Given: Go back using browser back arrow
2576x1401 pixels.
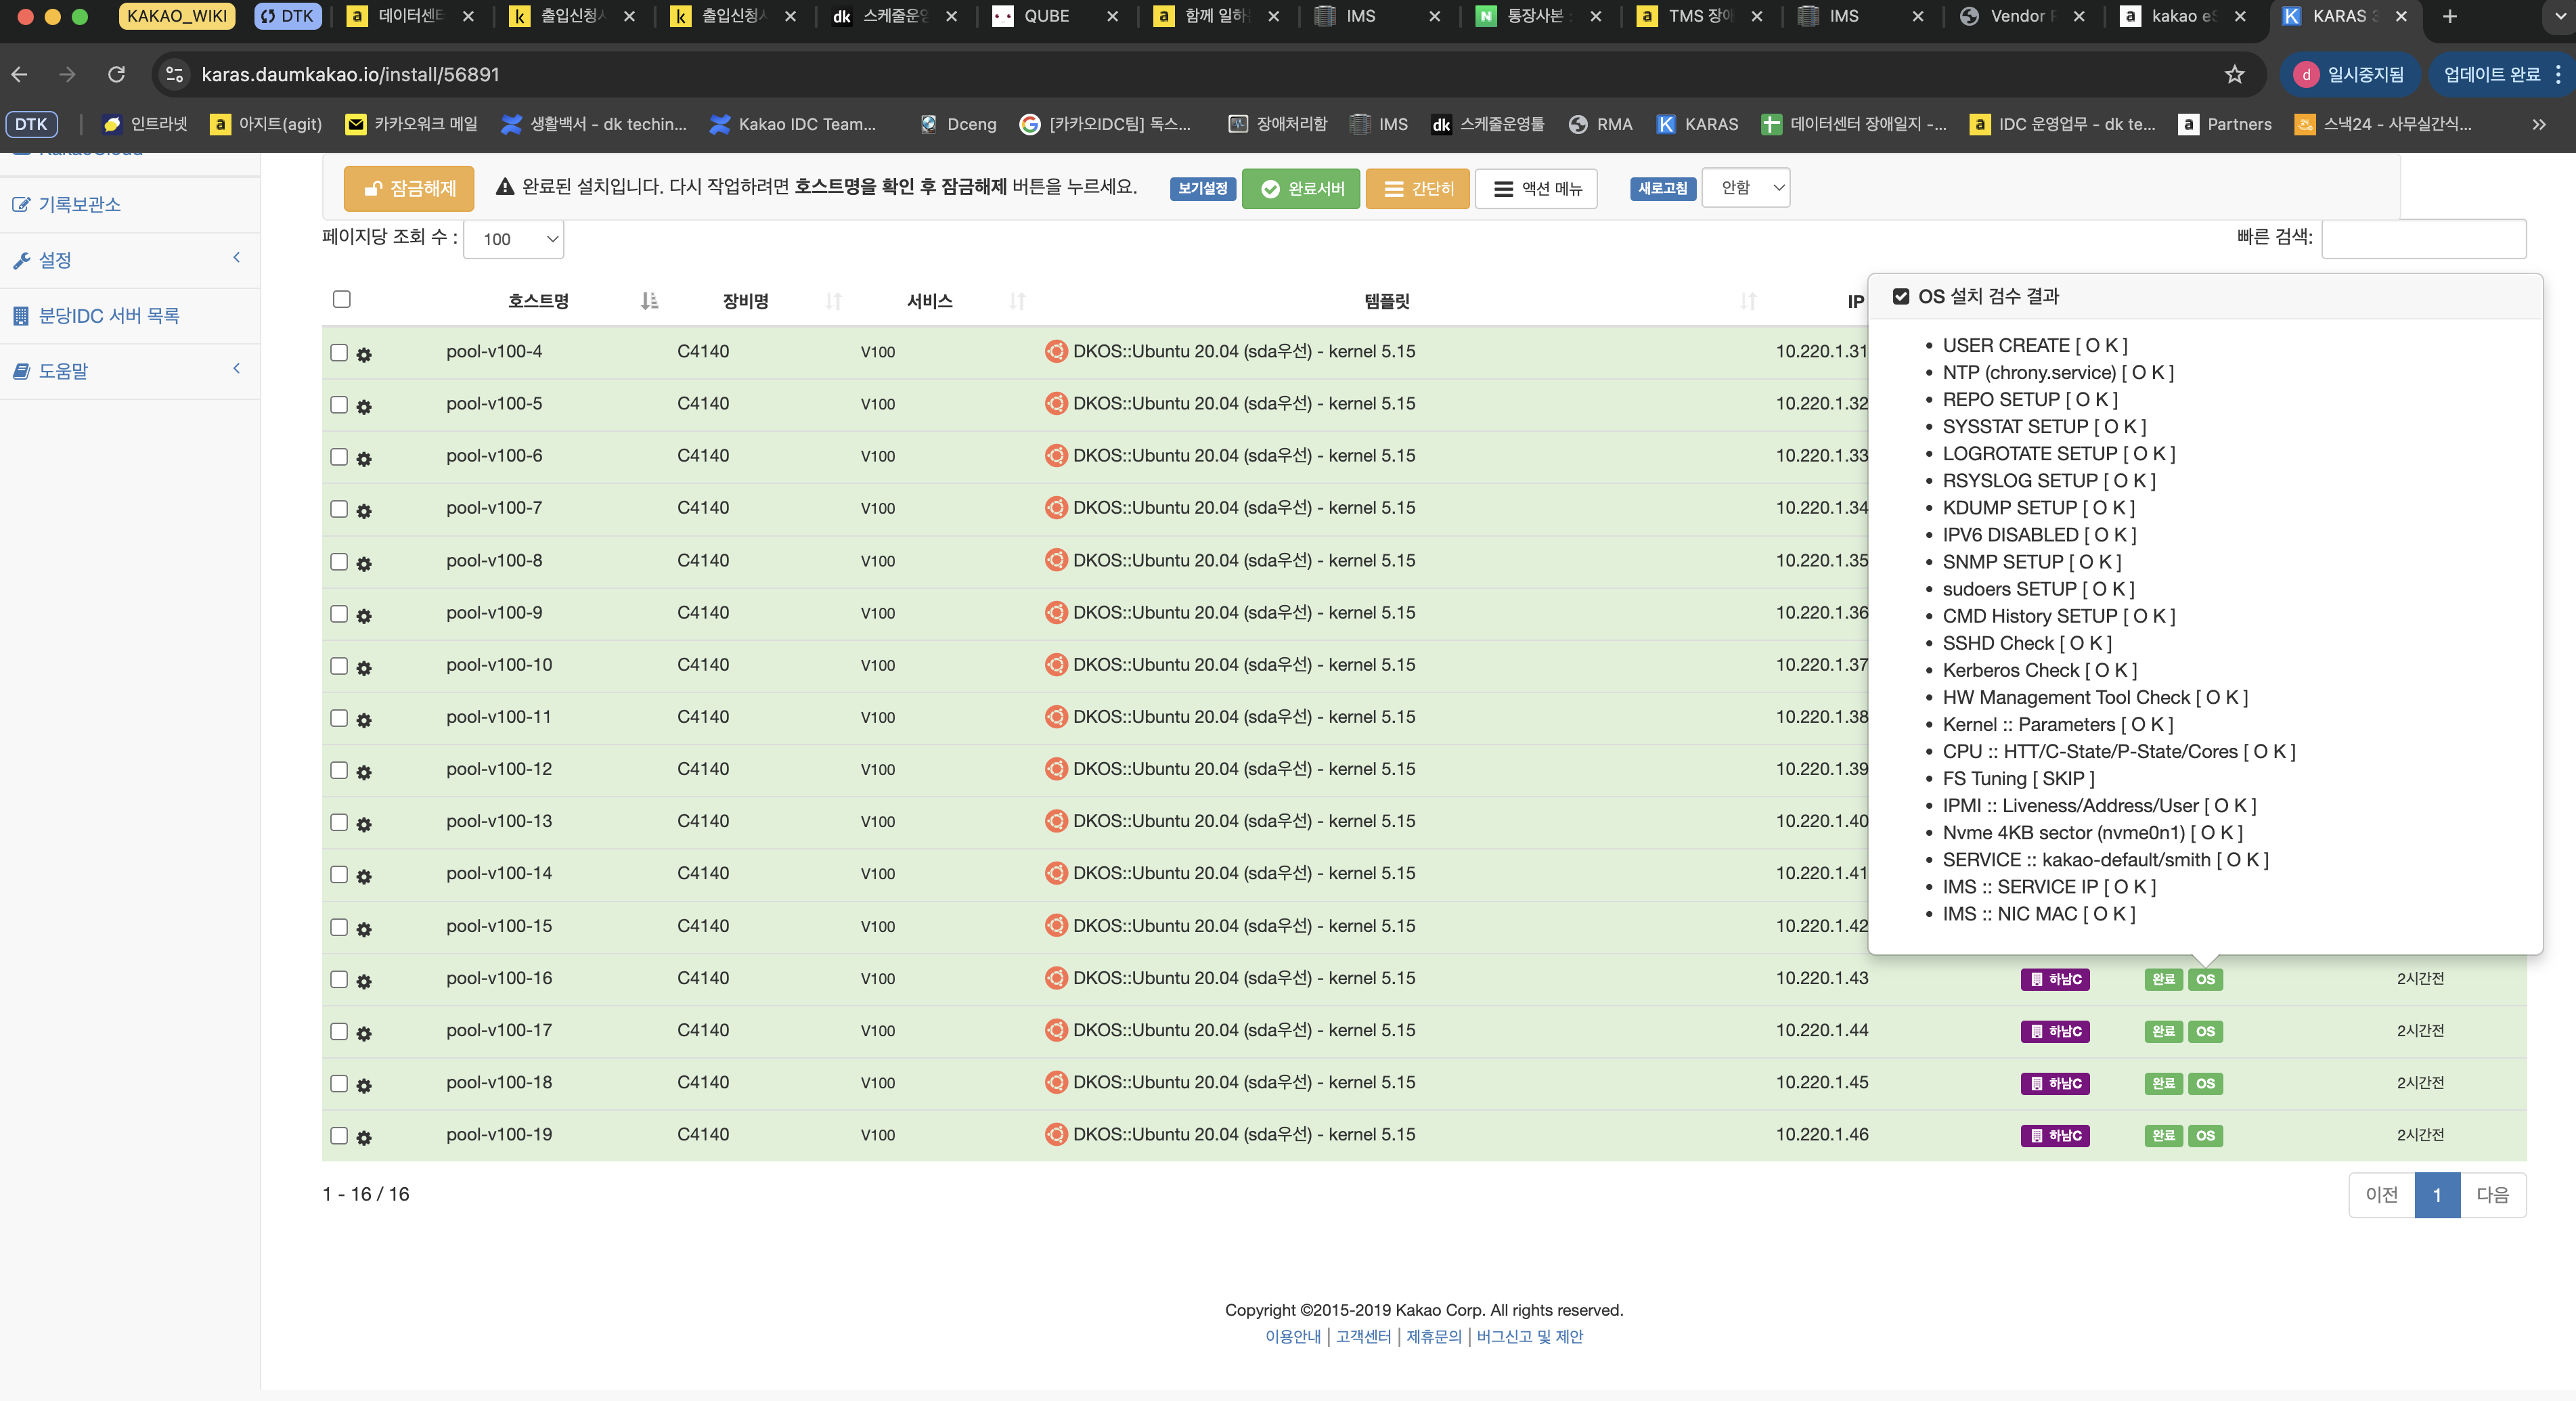Looking at the screenshot, I should 20,74.
